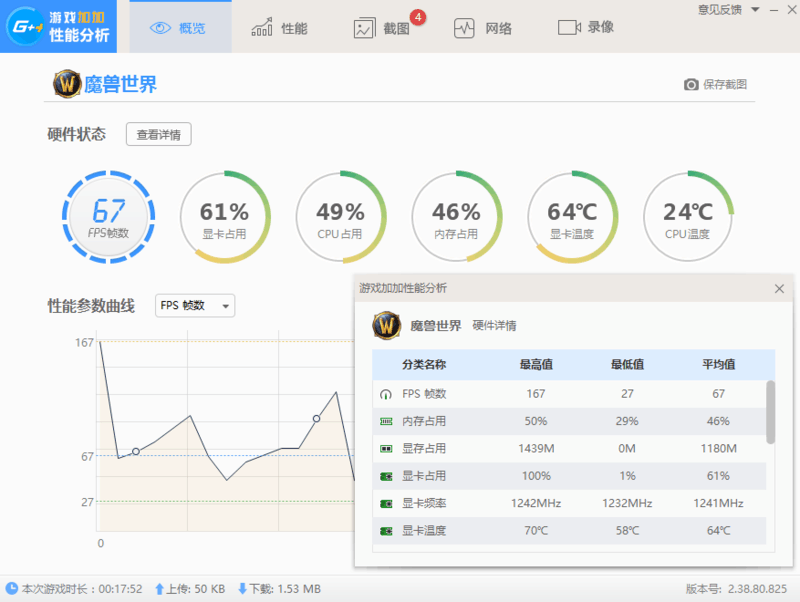Screen dimensions: 800x602
Task: Click the 查看详情 button
Action: (158, 134)
